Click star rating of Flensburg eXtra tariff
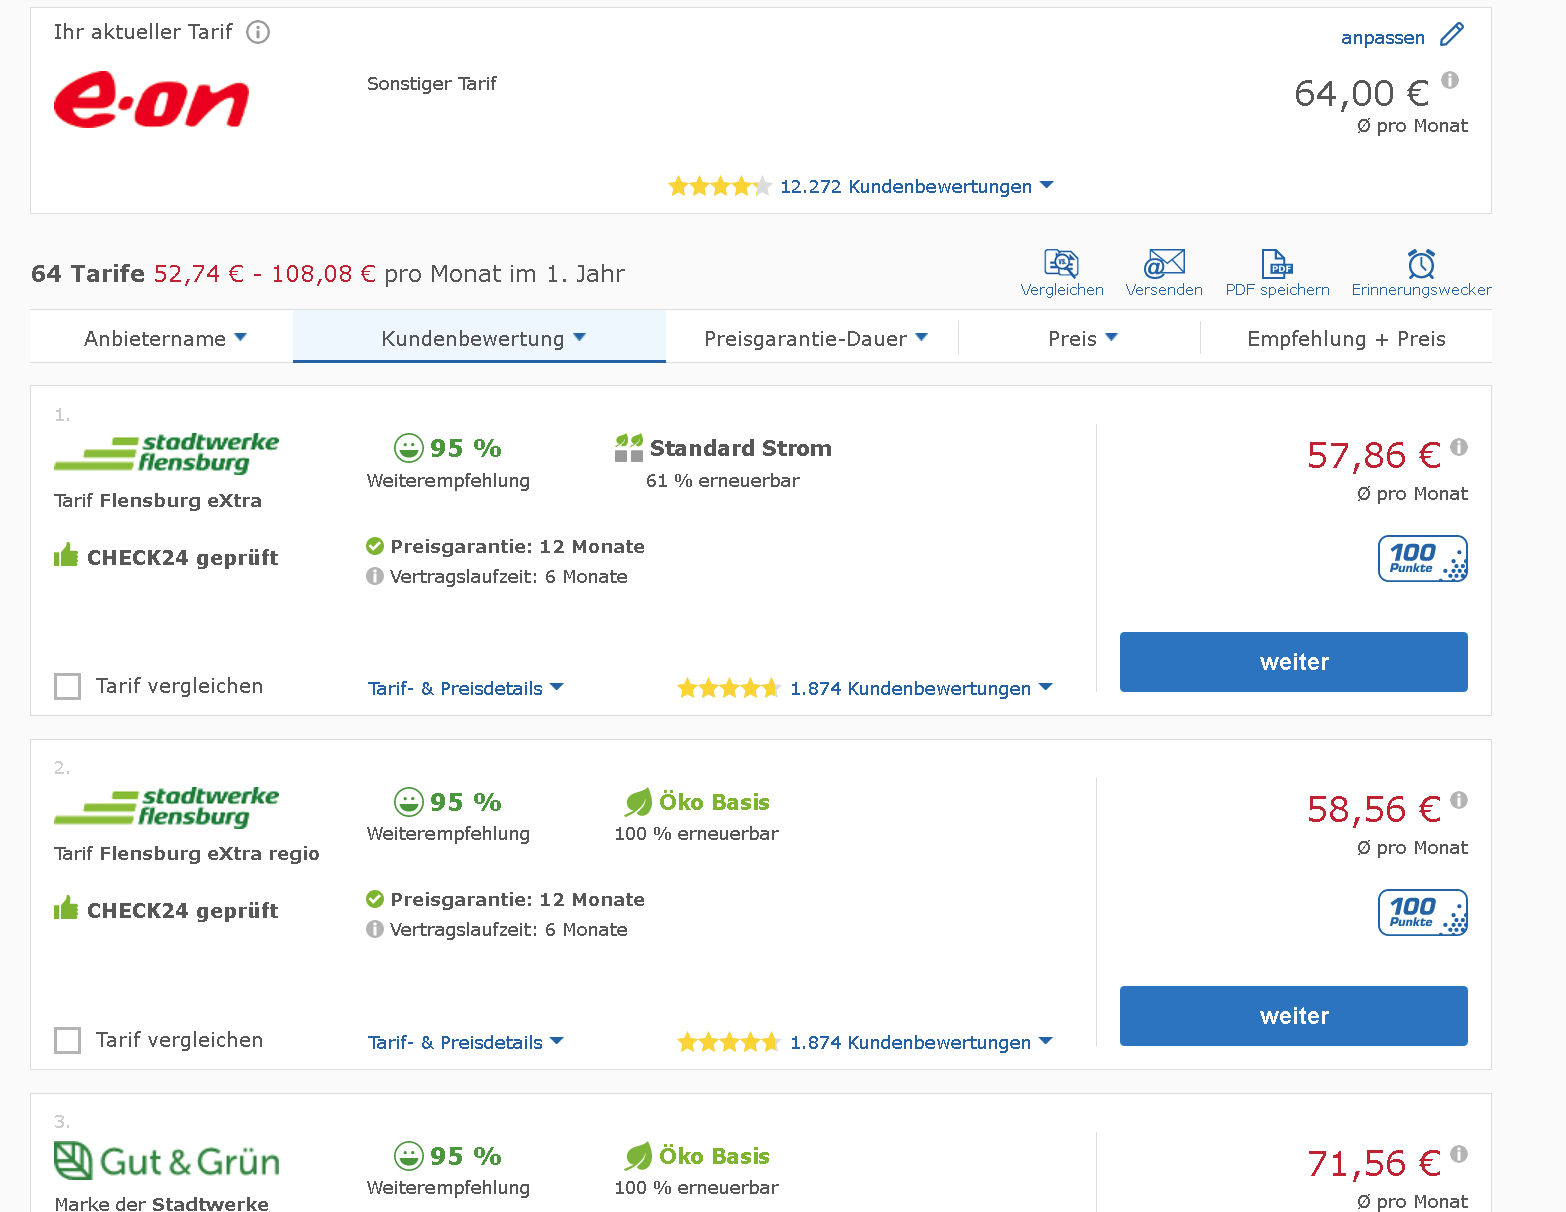This screenshot has width=1566, height=1212. click(x=729, y=688)
